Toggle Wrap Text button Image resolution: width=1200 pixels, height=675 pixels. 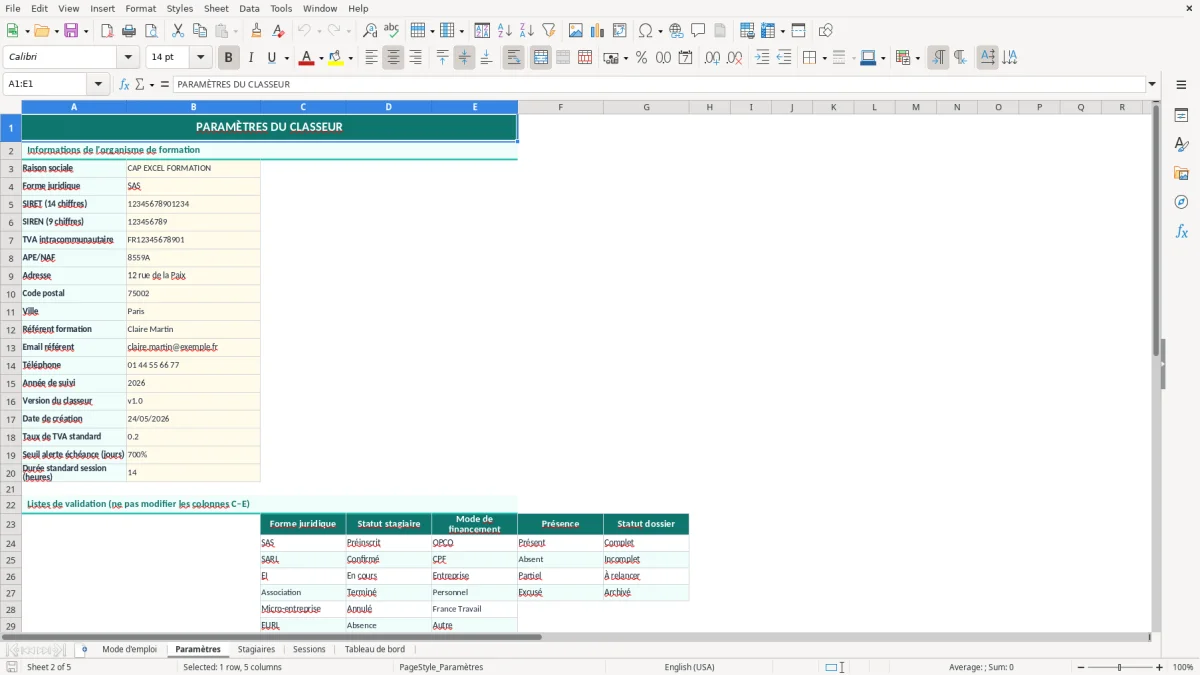click(514, 58)
